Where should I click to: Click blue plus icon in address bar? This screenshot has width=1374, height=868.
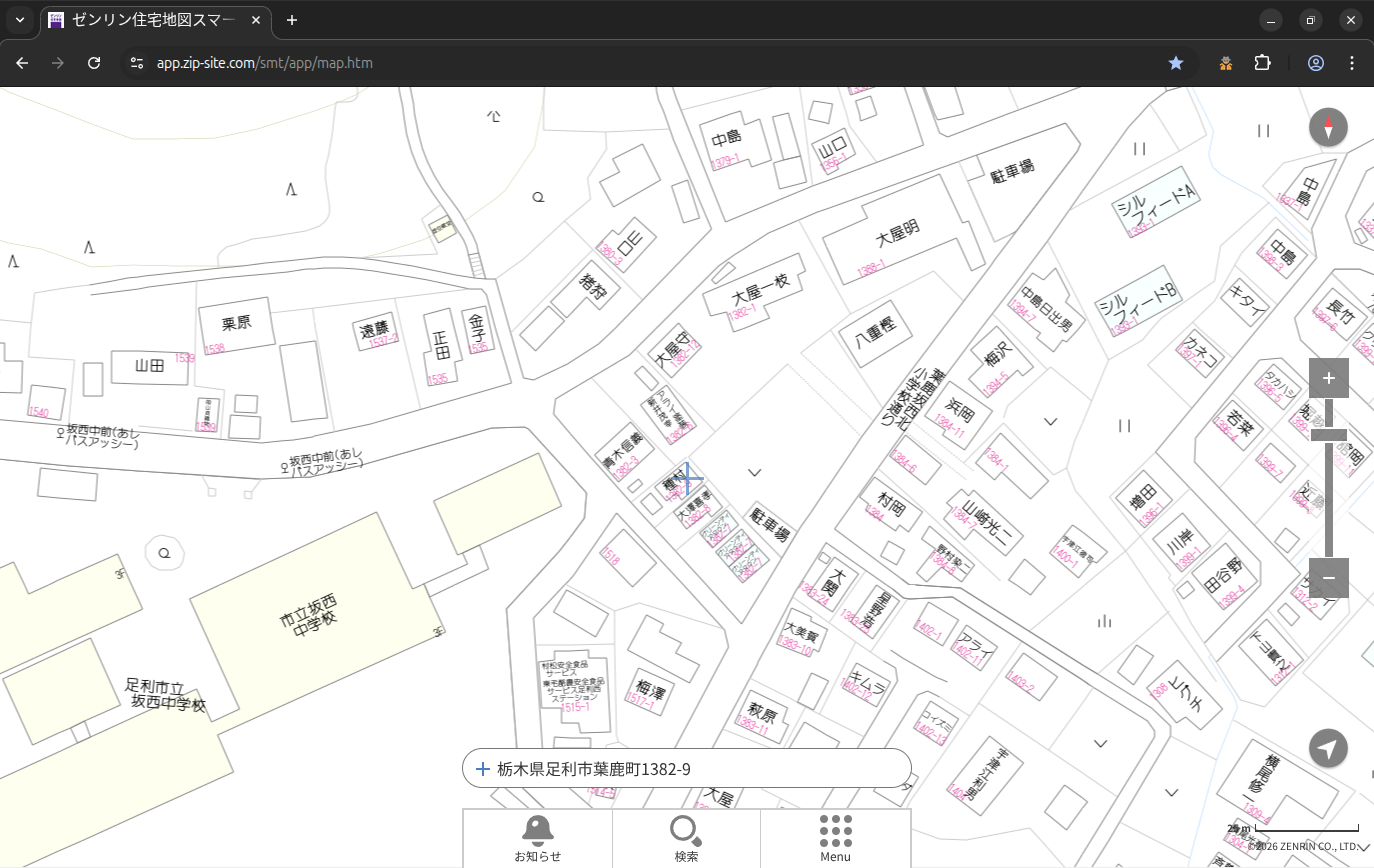tap(482, 769)
